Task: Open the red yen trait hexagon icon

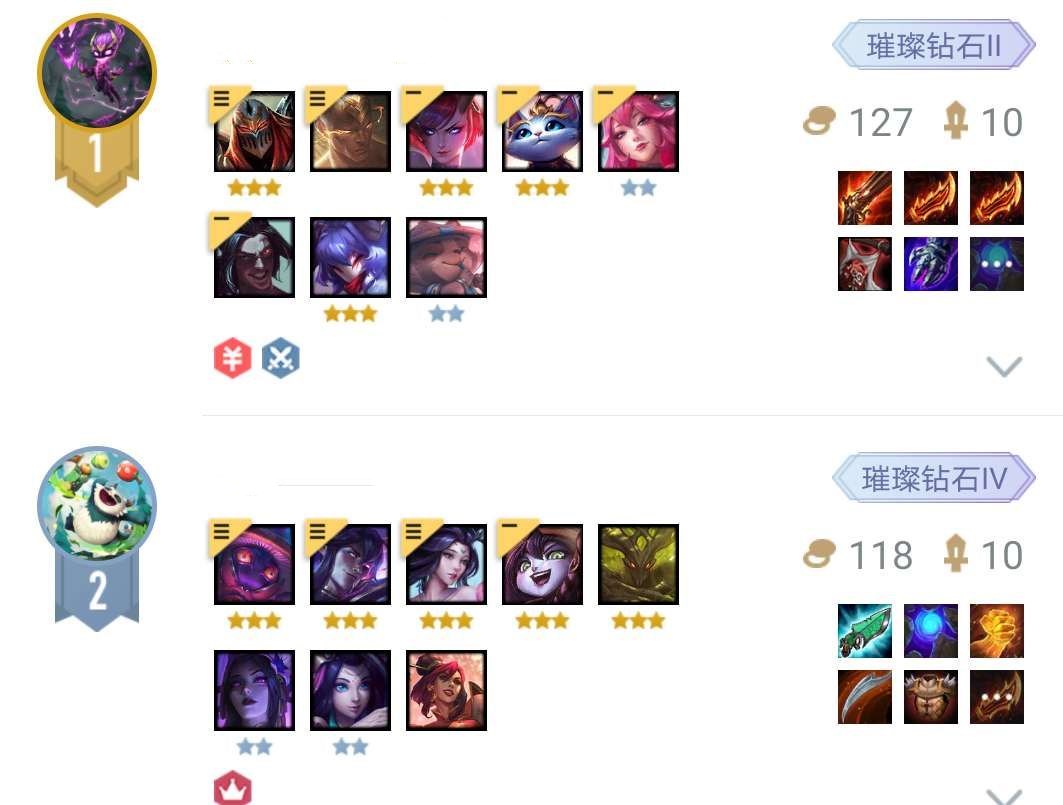Action: pyautogui.click(x=233, y=357)
